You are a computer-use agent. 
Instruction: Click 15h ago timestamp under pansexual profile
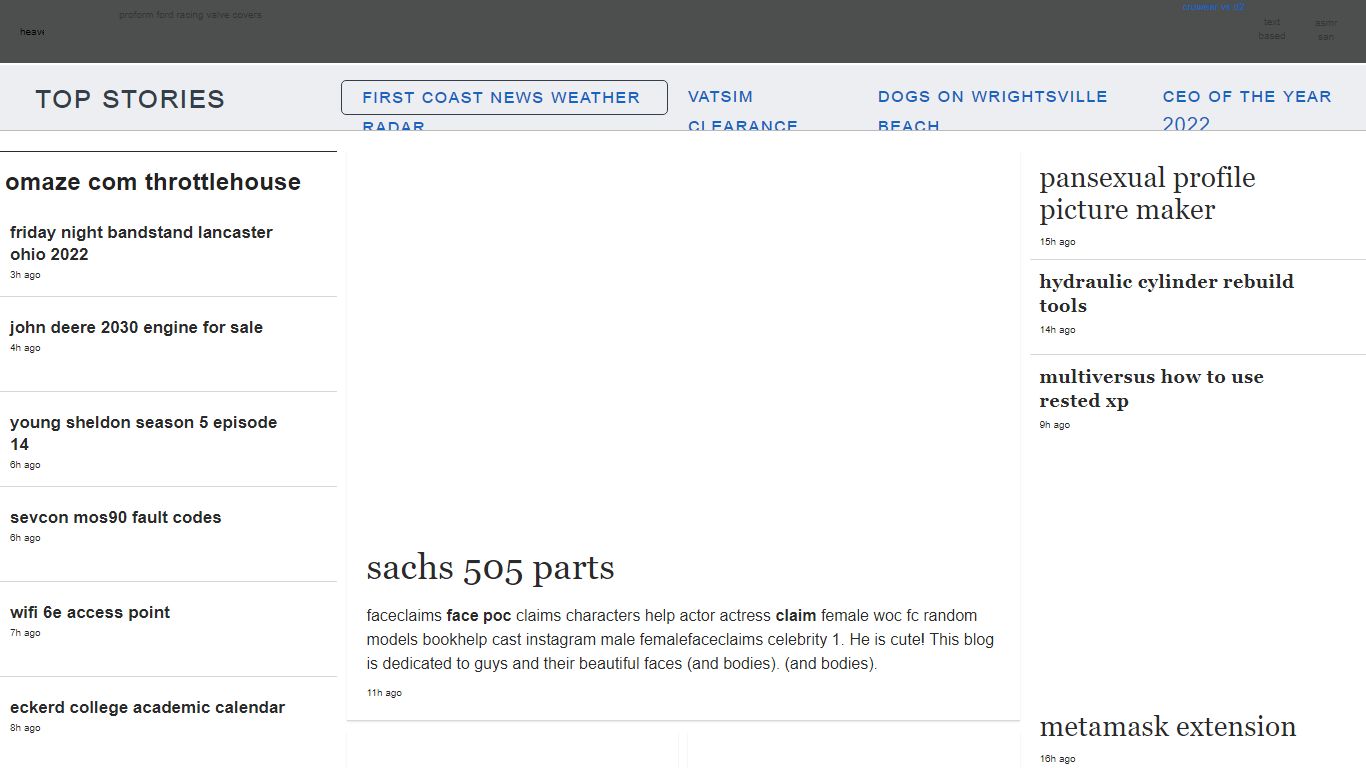pyautogui.click(x=1057, y=242)
